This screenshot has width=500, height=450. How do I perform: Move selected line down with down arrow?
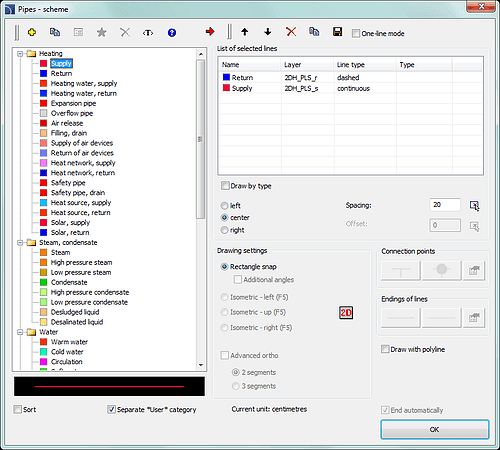tap(267, 32)
